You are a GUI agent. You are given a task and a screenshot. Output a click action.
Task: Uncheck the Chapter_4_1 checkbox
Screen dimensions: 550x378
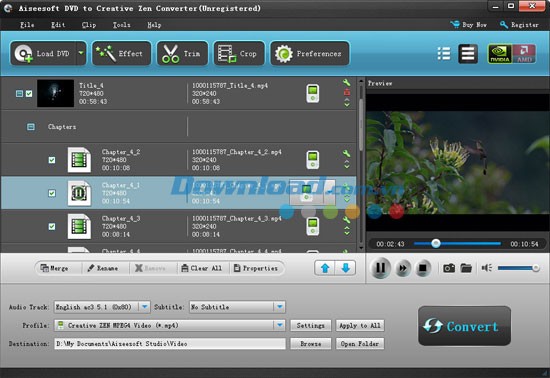(x=52, y=193)
